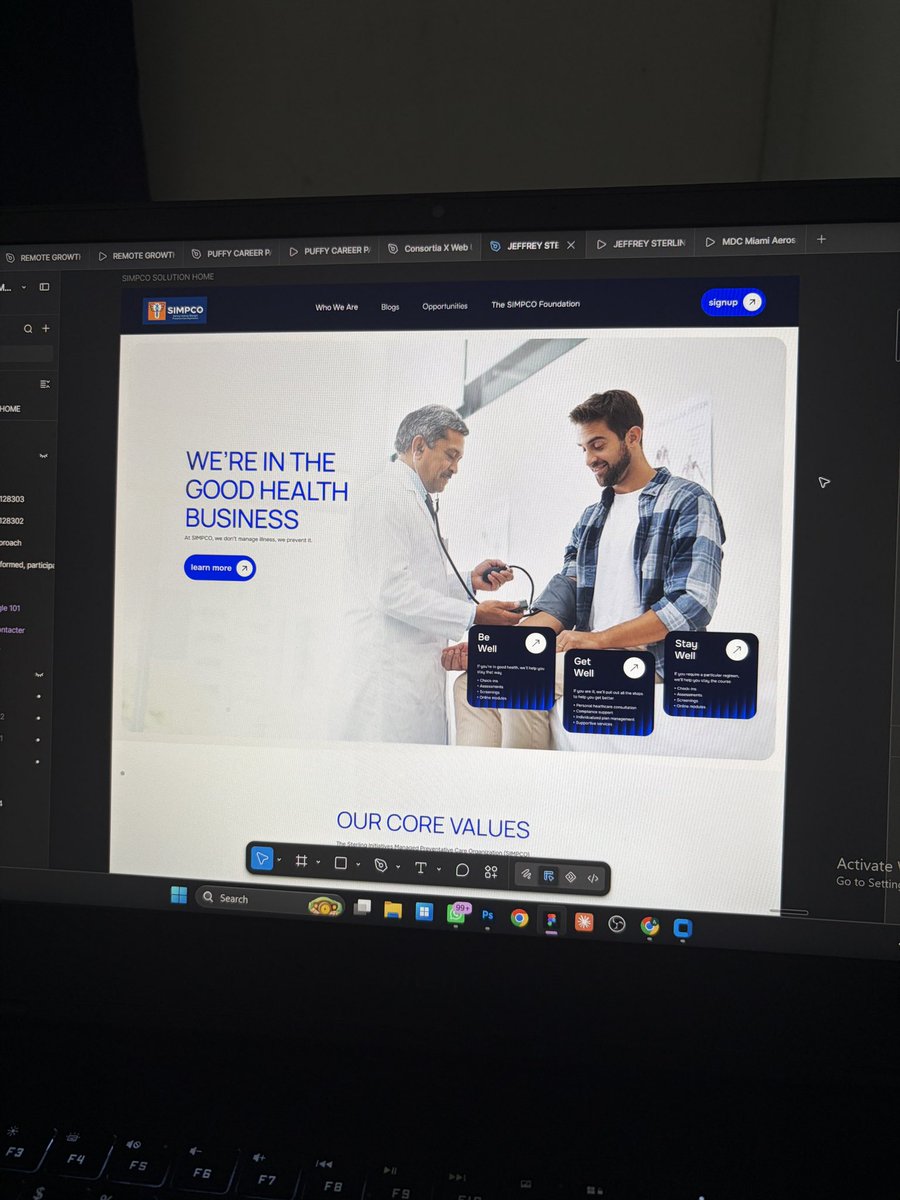Toggle hidden-eye icon below the contacter layer
The image size is (900, 1200).
pos(41,675)
